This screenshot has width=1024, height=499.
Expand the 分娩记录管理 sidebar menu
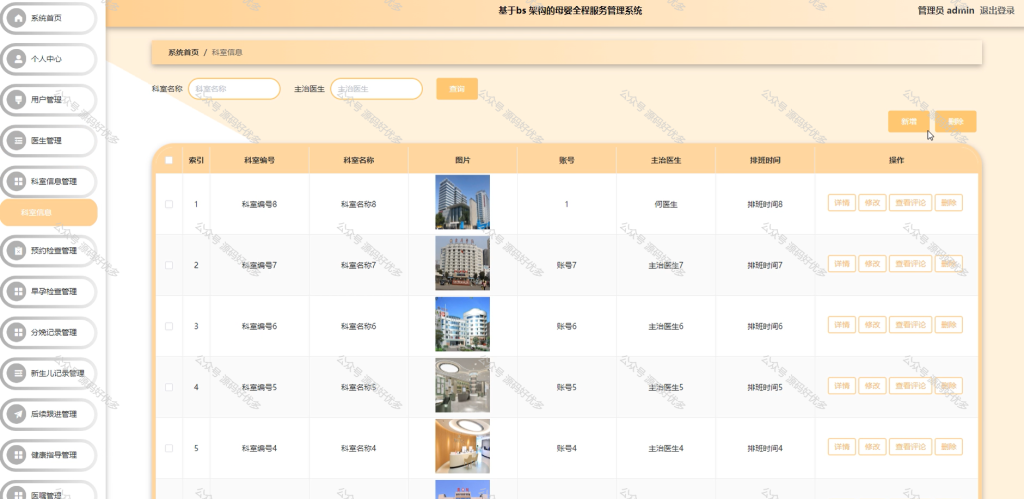[48, 332]
